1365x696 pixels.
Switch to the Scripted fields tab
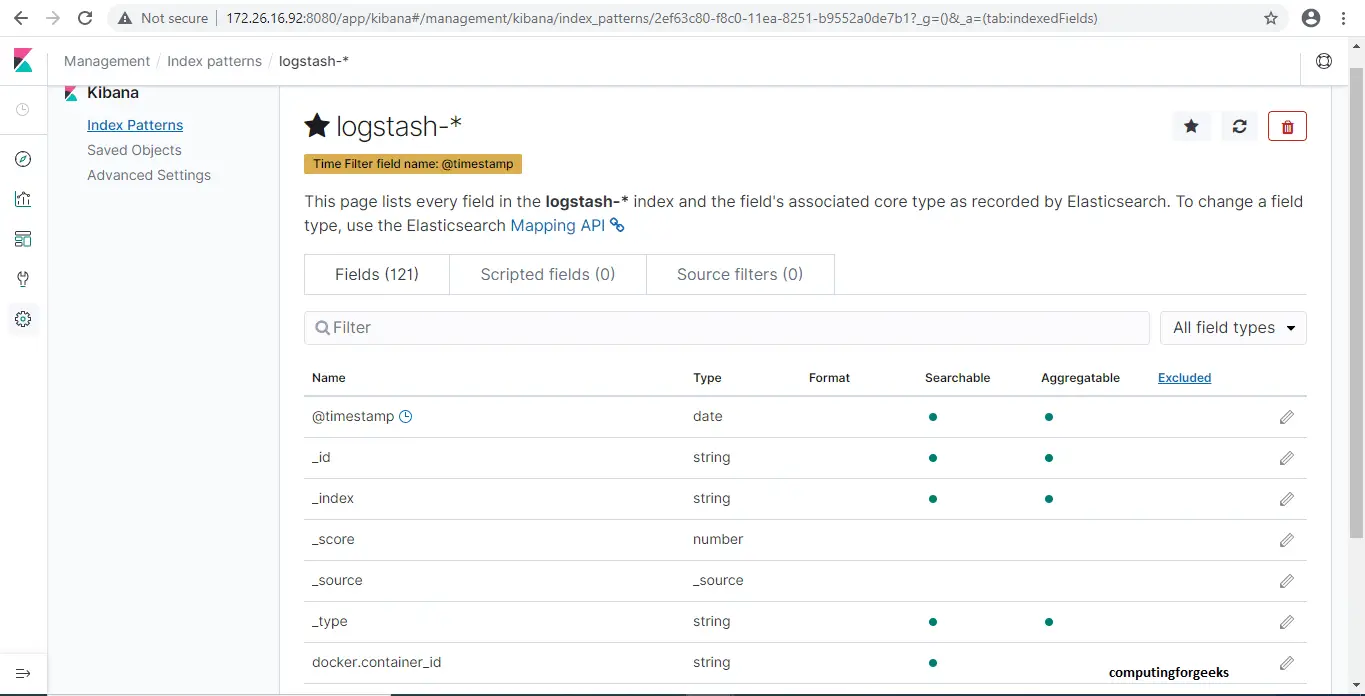(x=547, y=274)
